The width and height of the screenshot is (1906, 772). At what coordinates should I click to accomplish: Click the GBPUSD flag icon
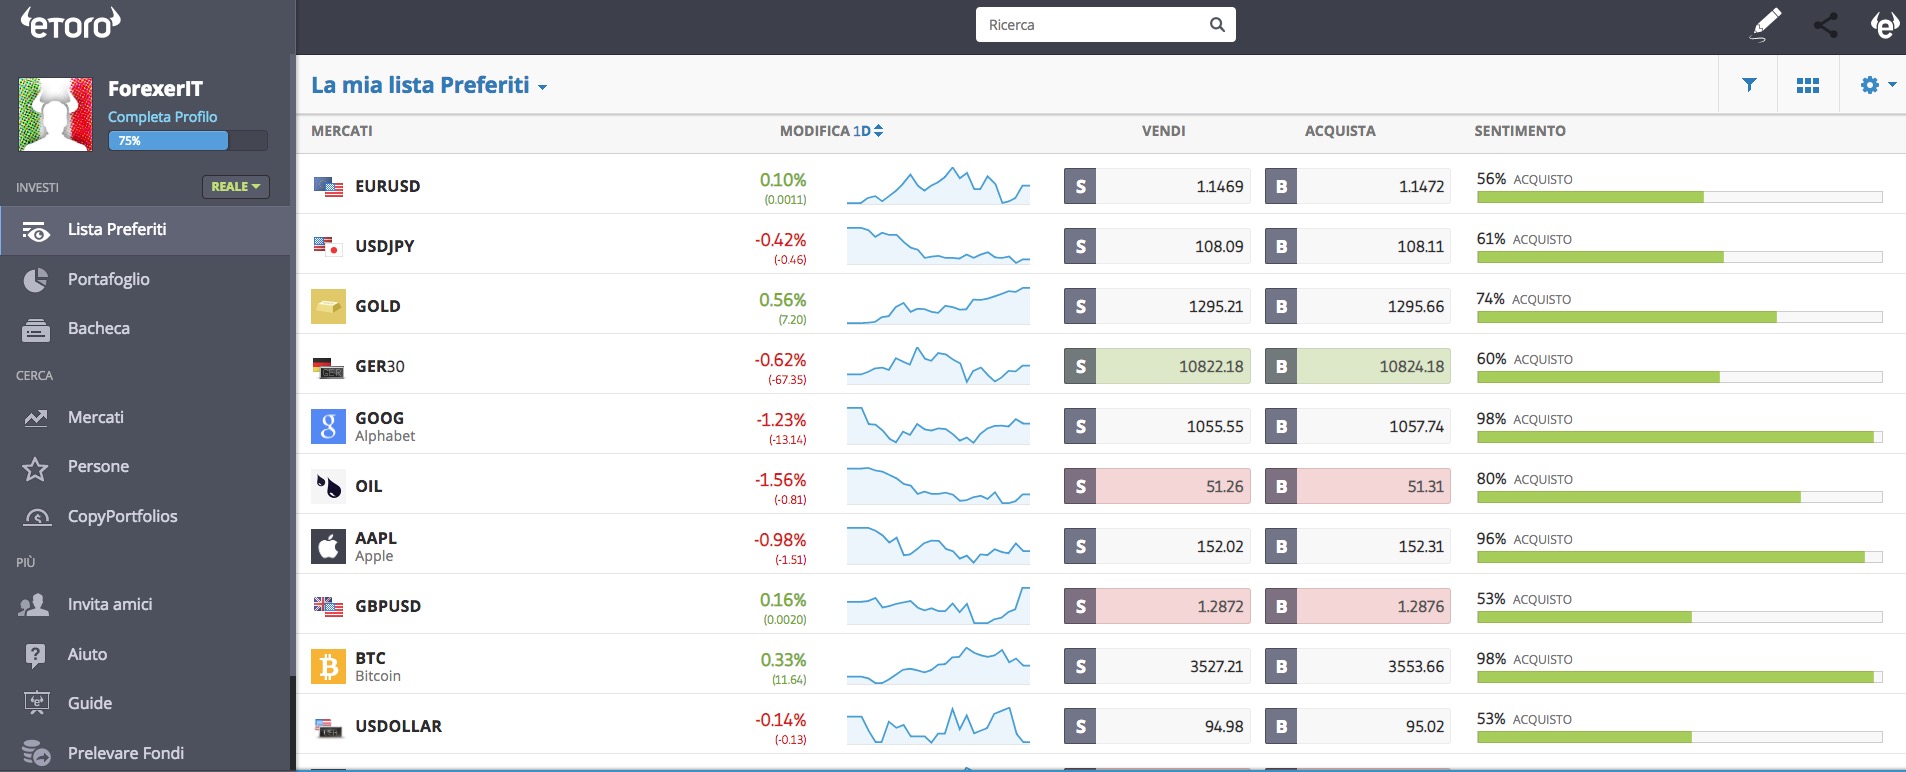328,606
